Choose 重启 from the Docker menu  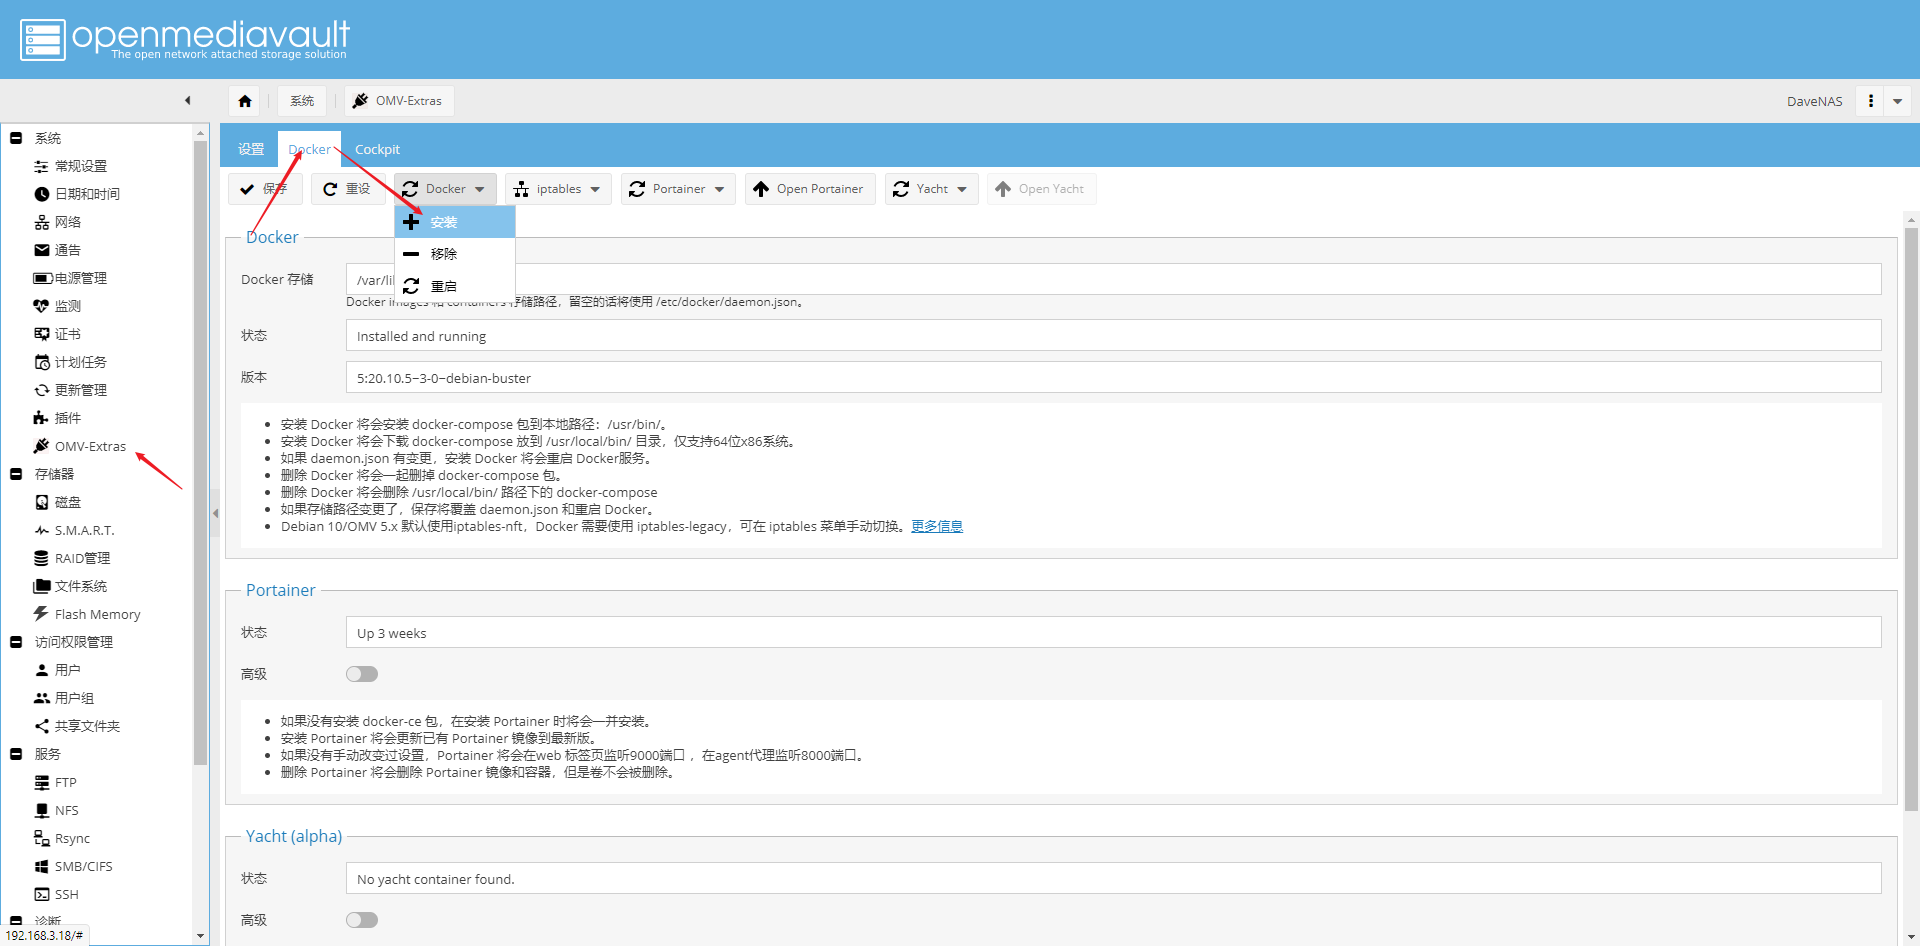pos(455,286)
